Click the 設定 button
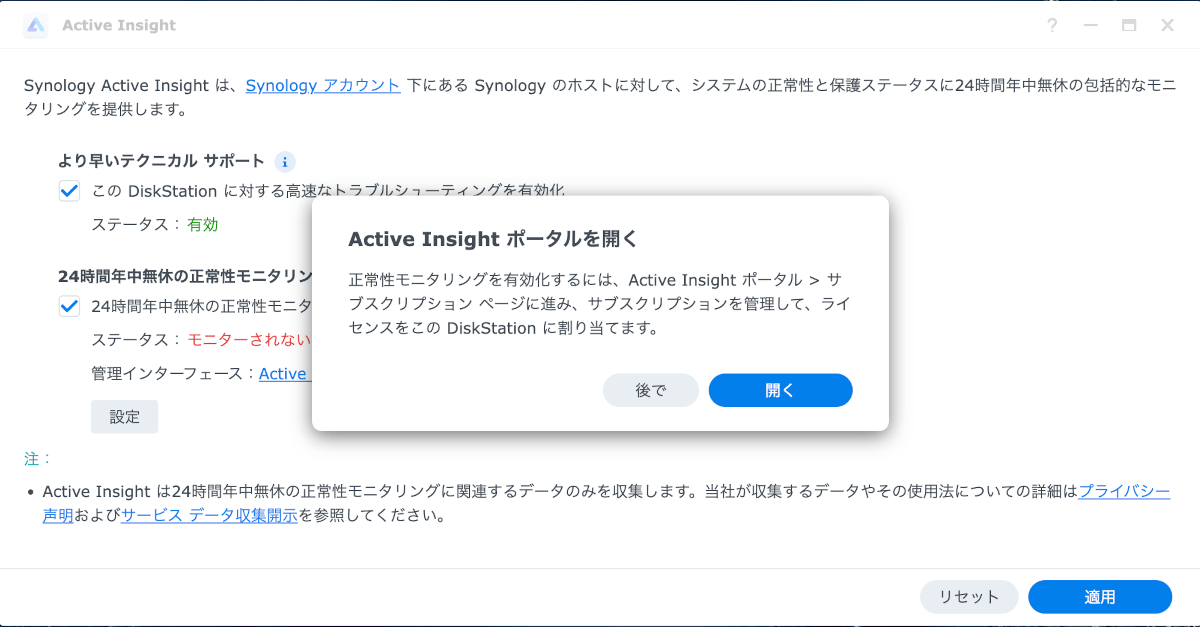The image size is (1200, 627). tap(124, 417)
